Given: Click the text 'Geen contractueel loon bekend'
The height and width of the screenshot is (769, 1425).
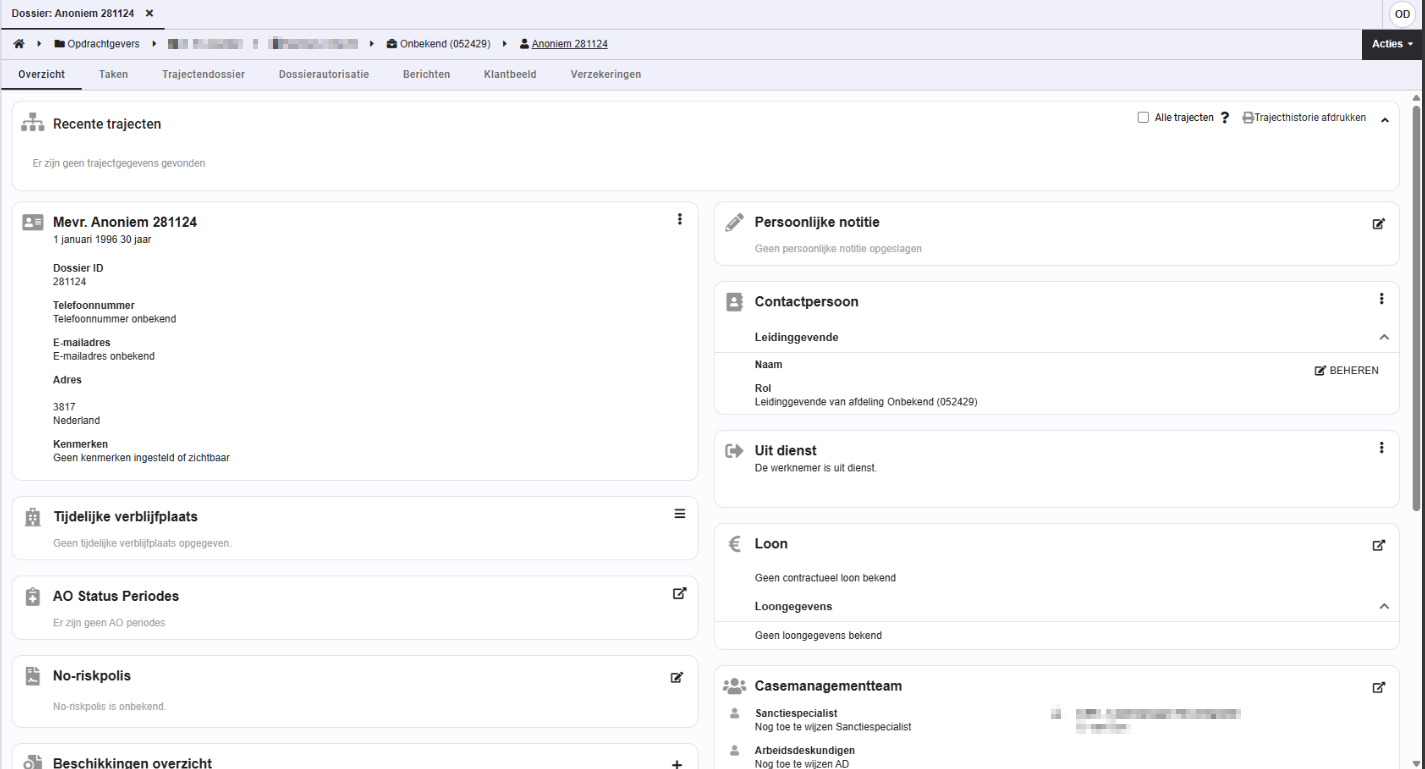Looking at the screenshot, I should click(x=825, y=578).
